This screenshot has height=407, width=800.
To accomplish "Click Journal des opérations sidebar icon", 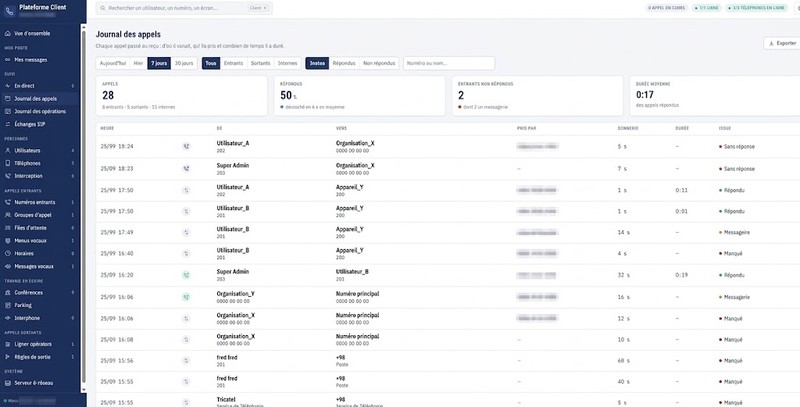I will pos(8,112).
